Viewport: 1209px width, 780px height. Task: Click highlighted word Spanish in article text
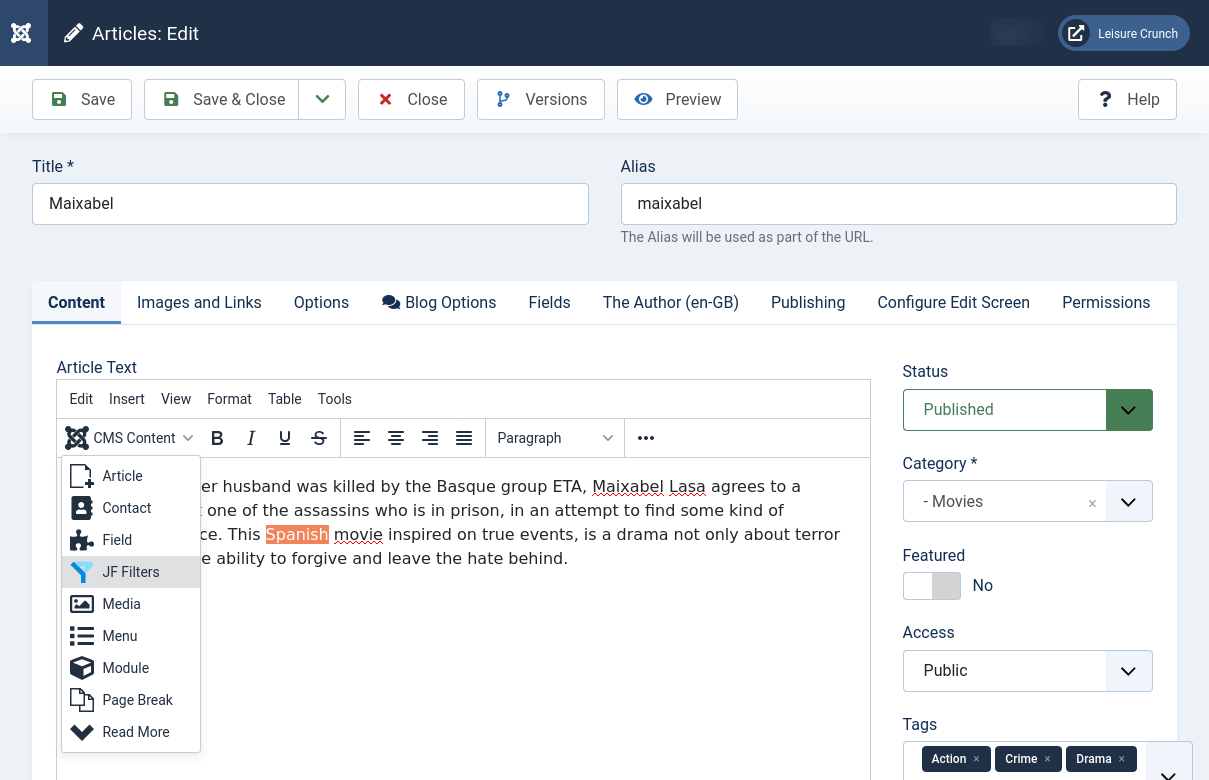click(x=297, y=534)
